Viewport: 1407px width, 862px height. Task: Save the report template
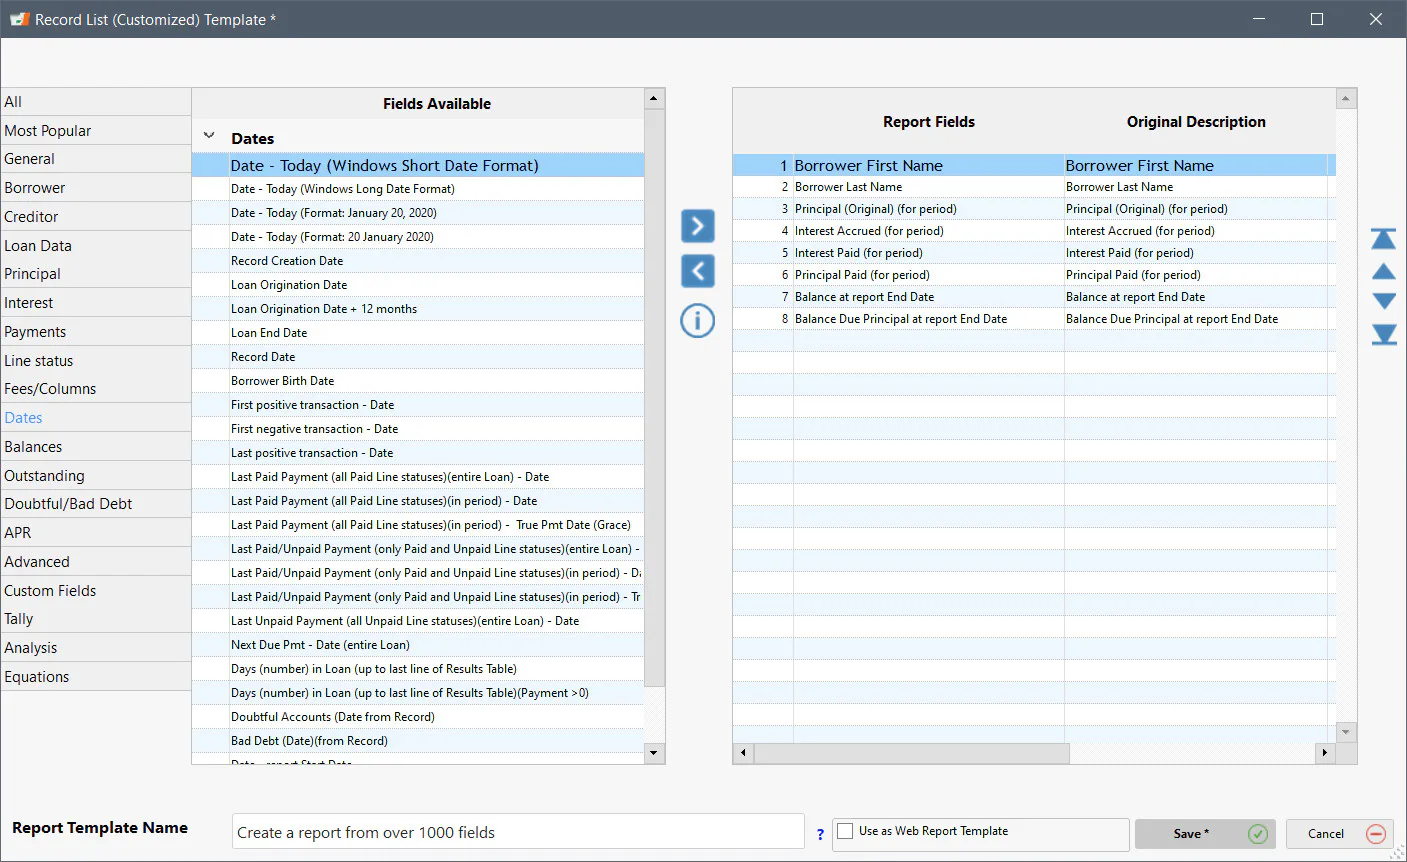tap(1205, 834)
